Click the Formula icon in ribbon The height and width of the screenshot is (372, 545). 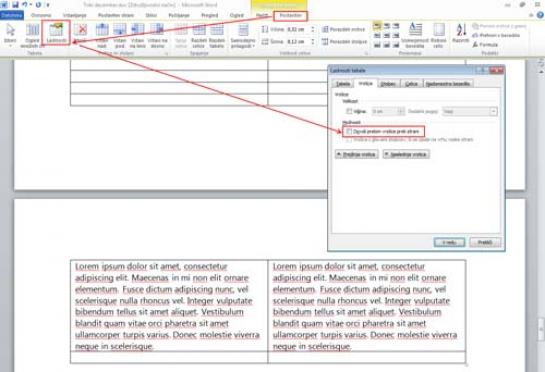coord(485,45)
